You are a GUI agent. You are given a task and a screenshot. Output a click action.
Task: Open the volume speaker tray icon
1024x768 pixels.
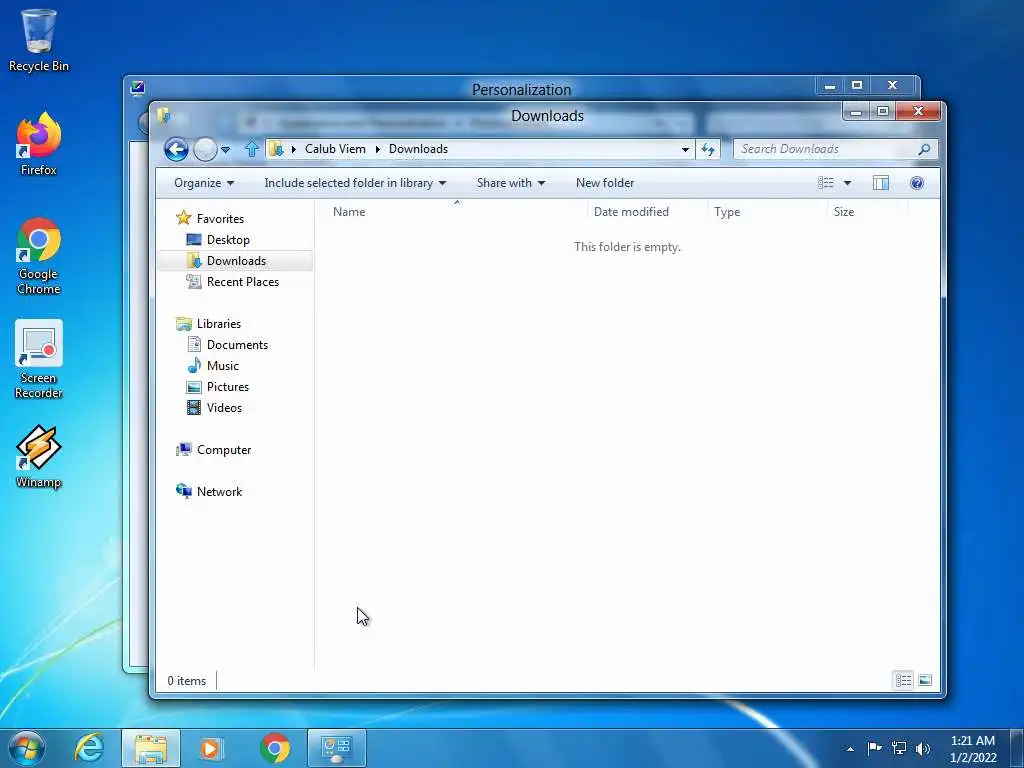pyautogui.click(x=923, y=748)
